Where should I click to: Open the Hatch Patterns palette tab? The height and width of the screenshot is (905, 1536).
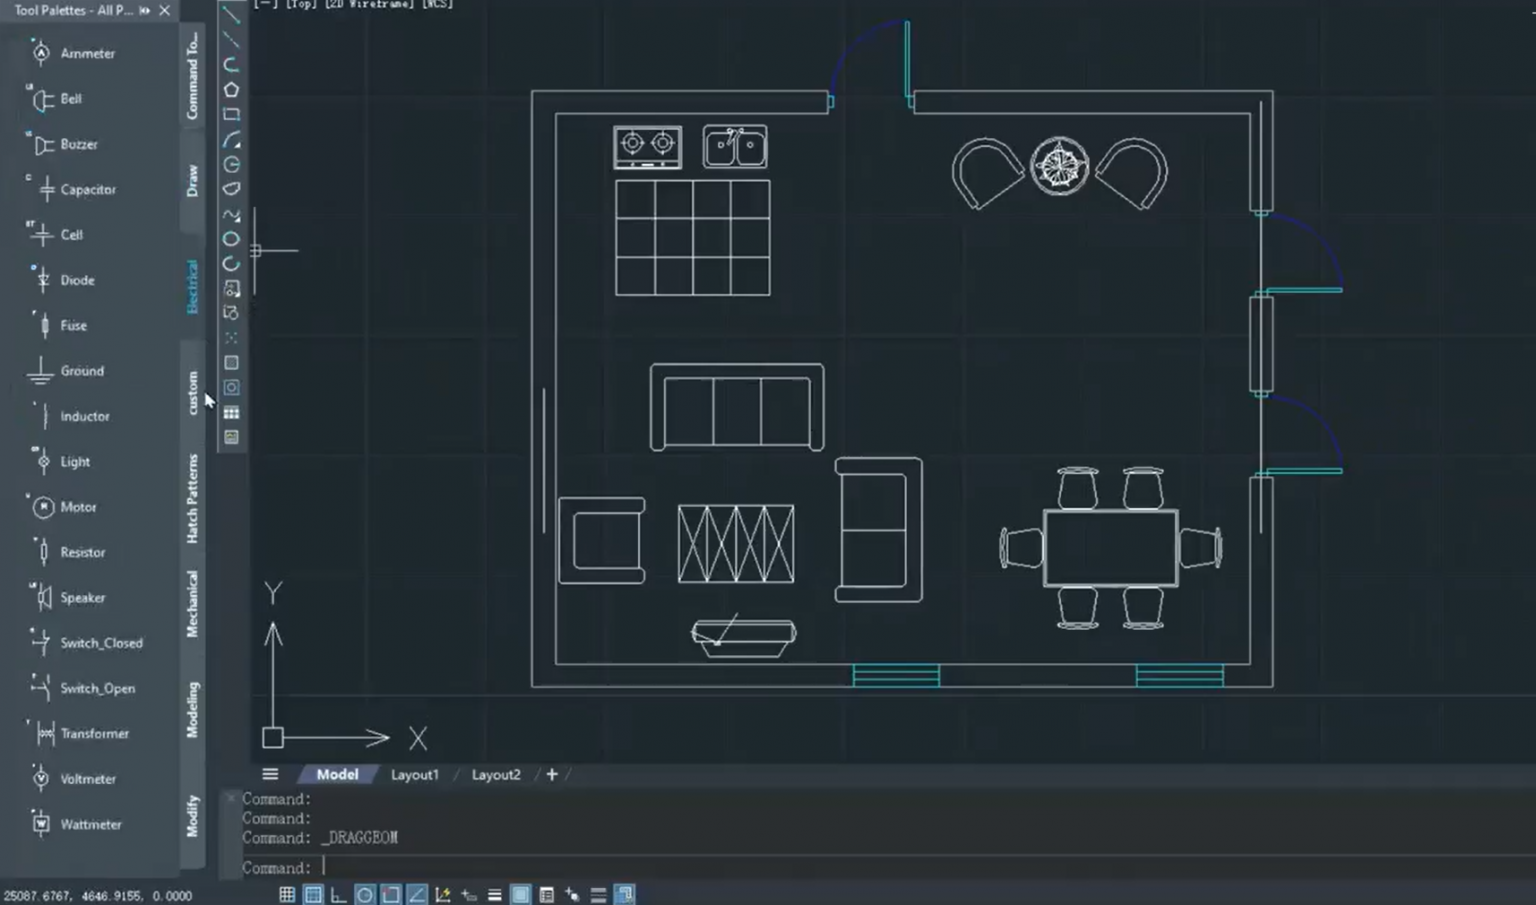pyautogui.click(x=193, y=499)
